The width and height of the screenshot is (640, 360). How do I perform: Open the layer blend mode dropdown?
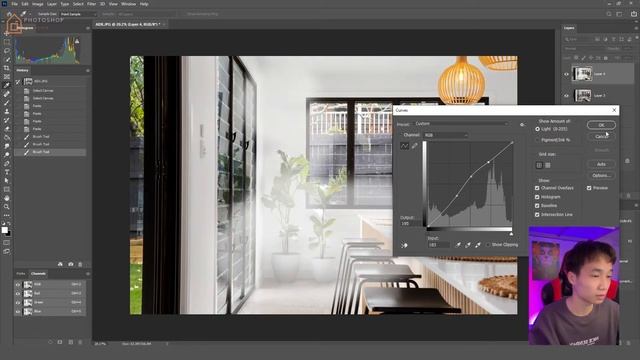(x=584, y=49)
